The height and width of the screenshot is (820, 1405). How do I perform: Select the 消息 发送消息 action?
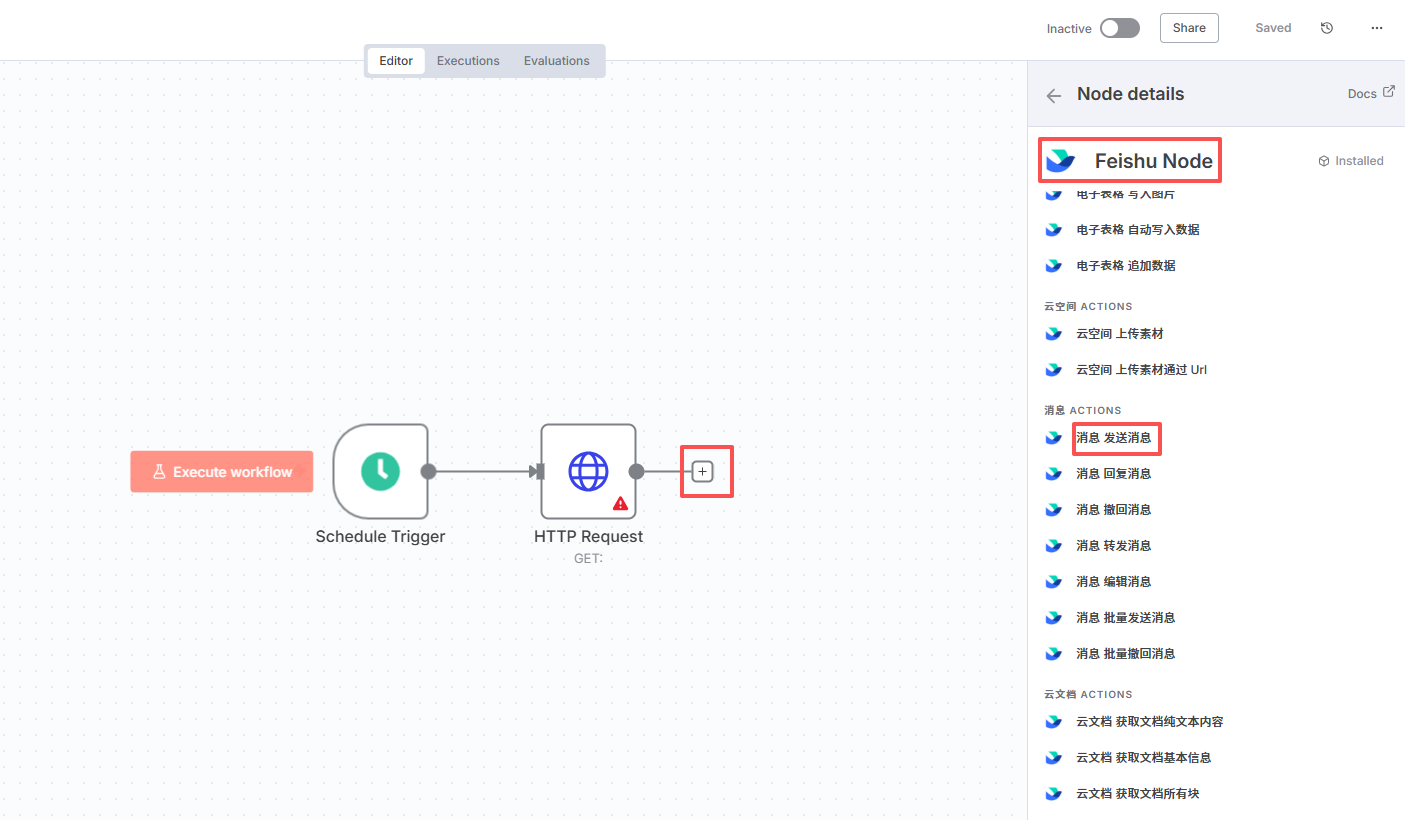coord(1113,438)
